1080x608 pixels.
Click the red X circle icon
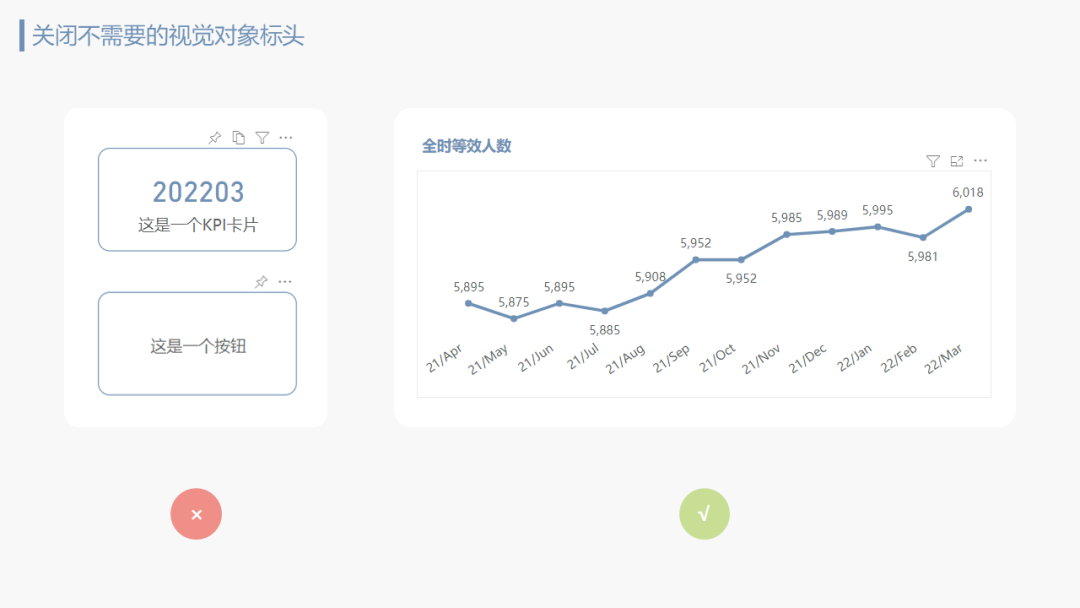pos(196,514)
